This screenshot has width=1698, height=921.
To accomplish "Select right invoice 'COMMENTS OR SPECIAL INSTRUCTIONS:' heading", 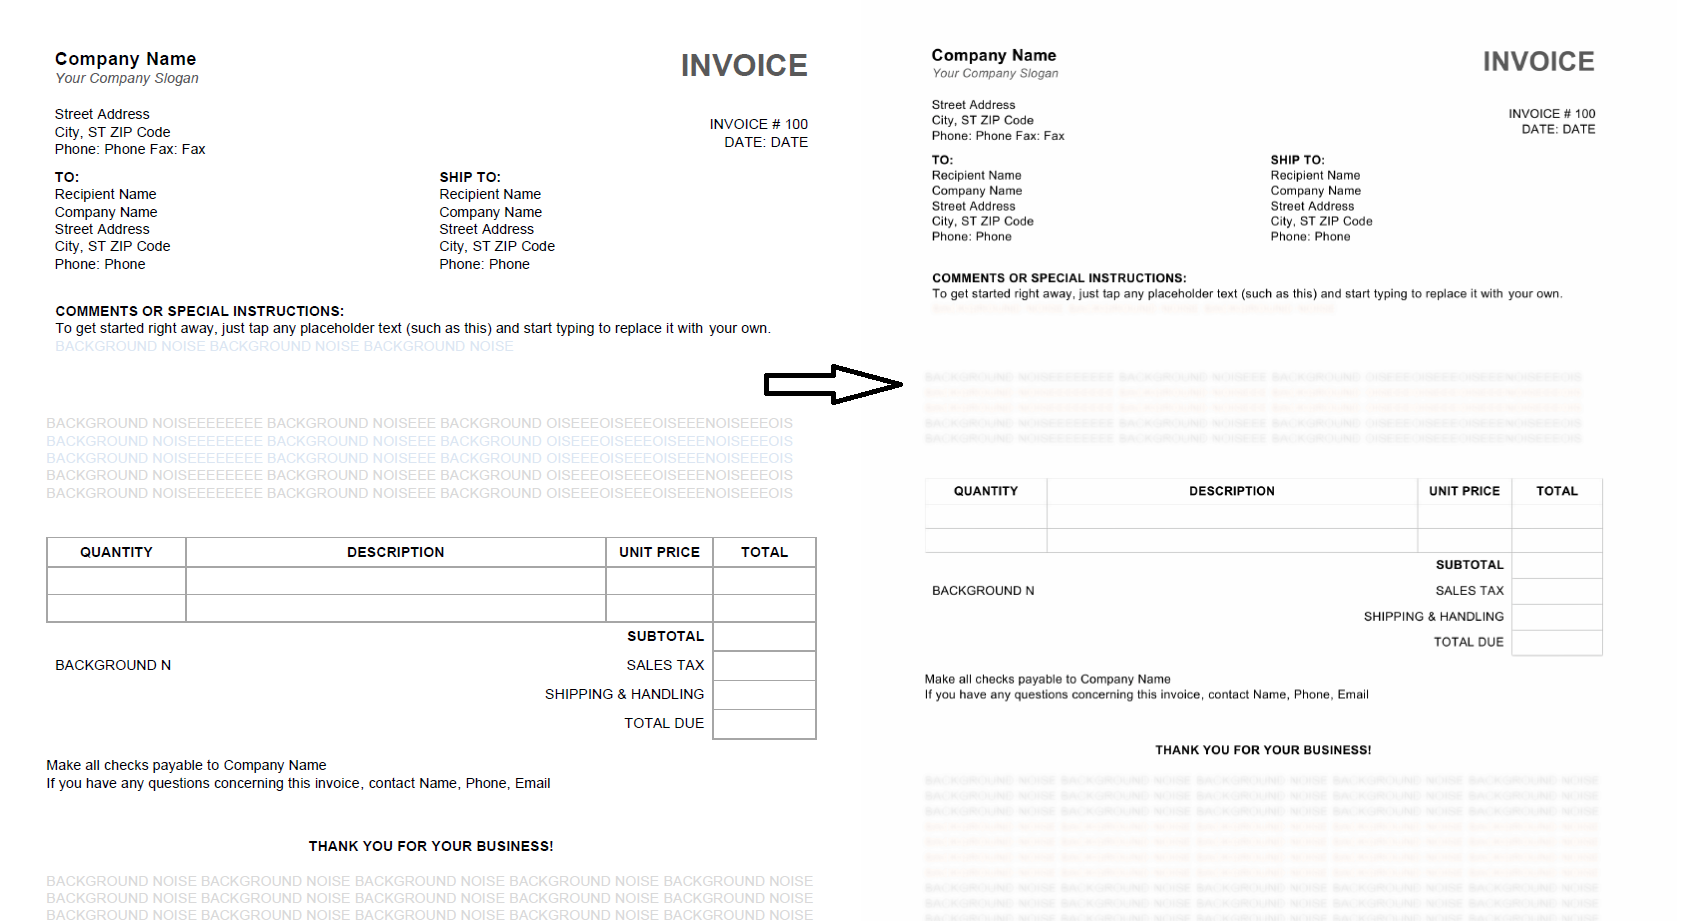I will click(x=1059, y=278).
